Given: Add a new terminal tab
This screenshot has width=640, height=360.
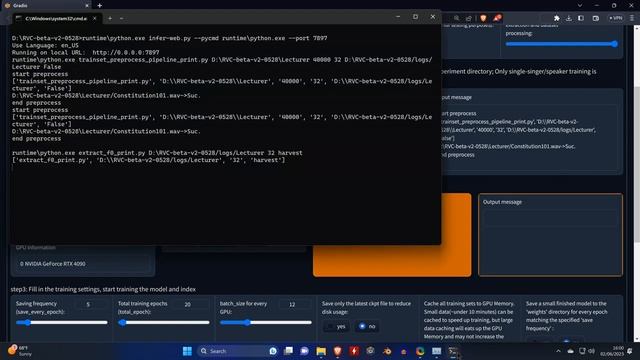Looking at the screenshot, I should (x=110, y=18).
